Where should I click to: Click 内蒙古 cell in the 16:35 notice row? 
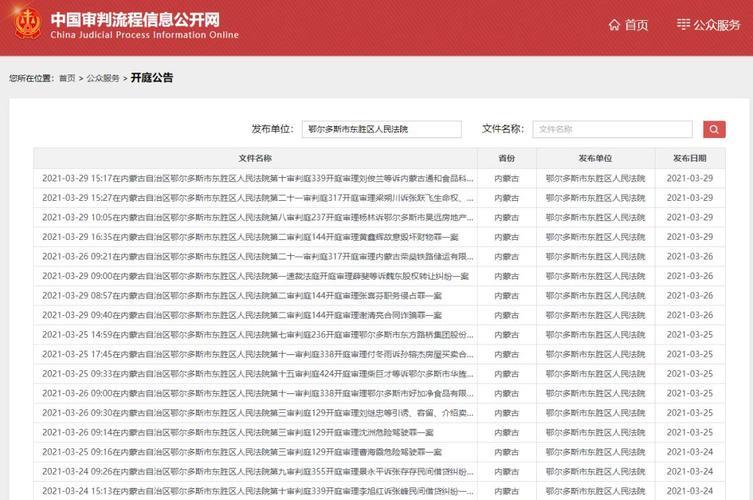tap(507, 237)
